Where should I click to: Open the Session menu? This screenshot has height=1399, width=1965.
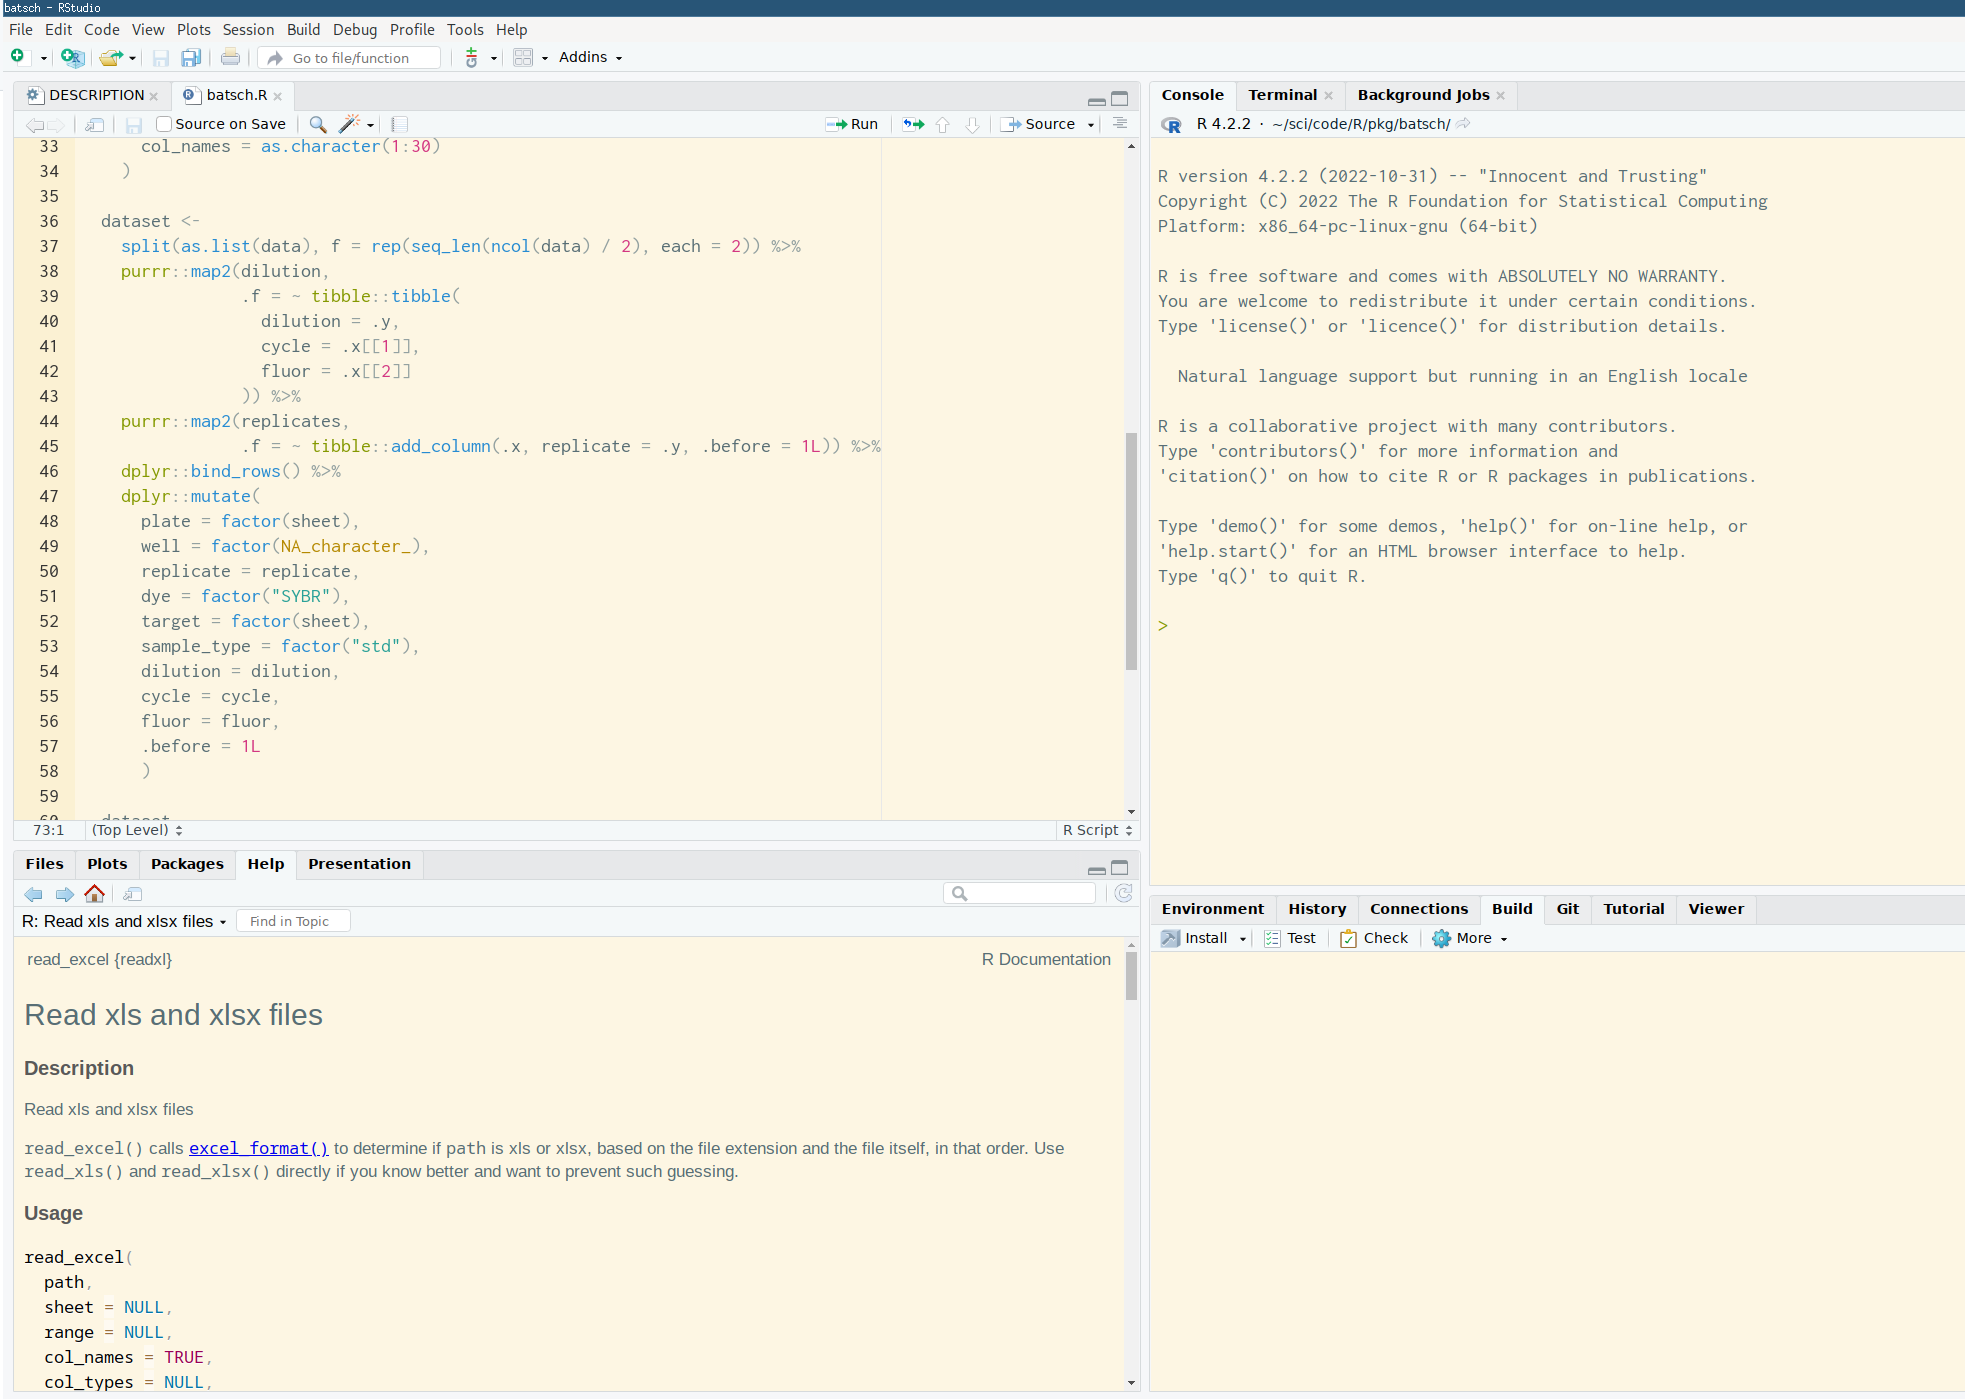pos(248,30)
